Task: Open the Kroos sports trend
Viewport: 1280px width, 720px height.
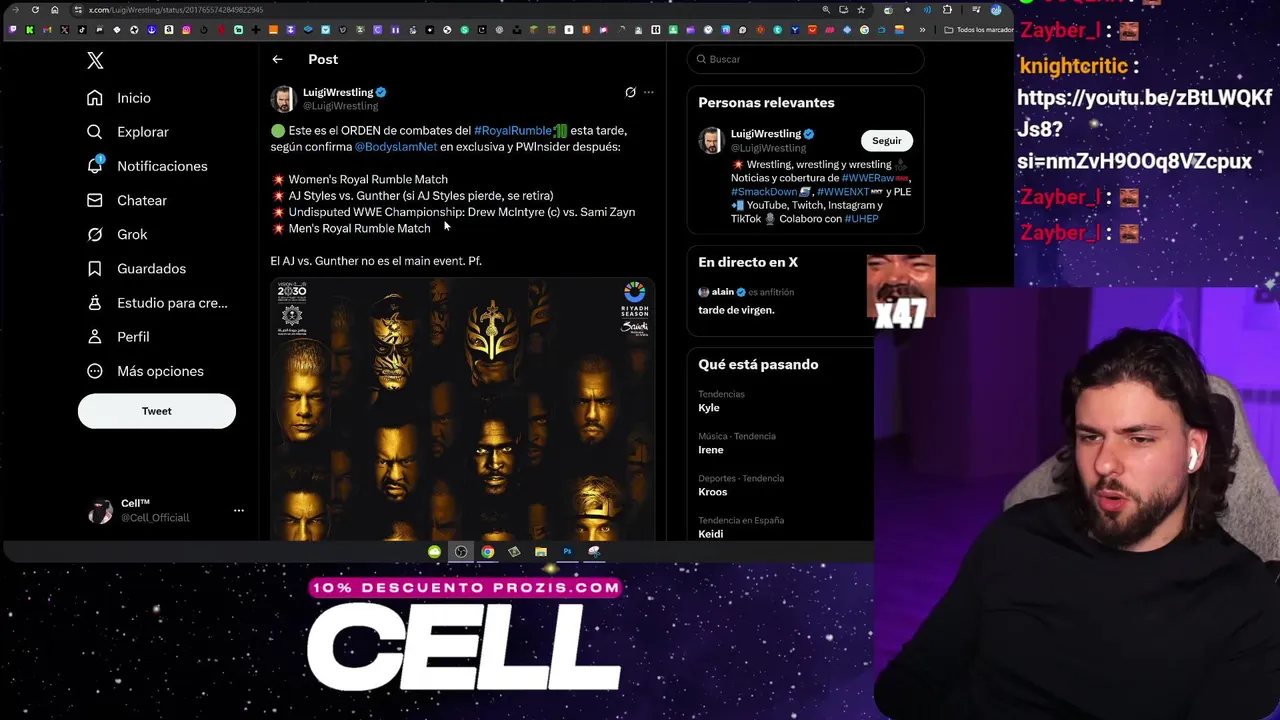Action: tap(713, 492)
